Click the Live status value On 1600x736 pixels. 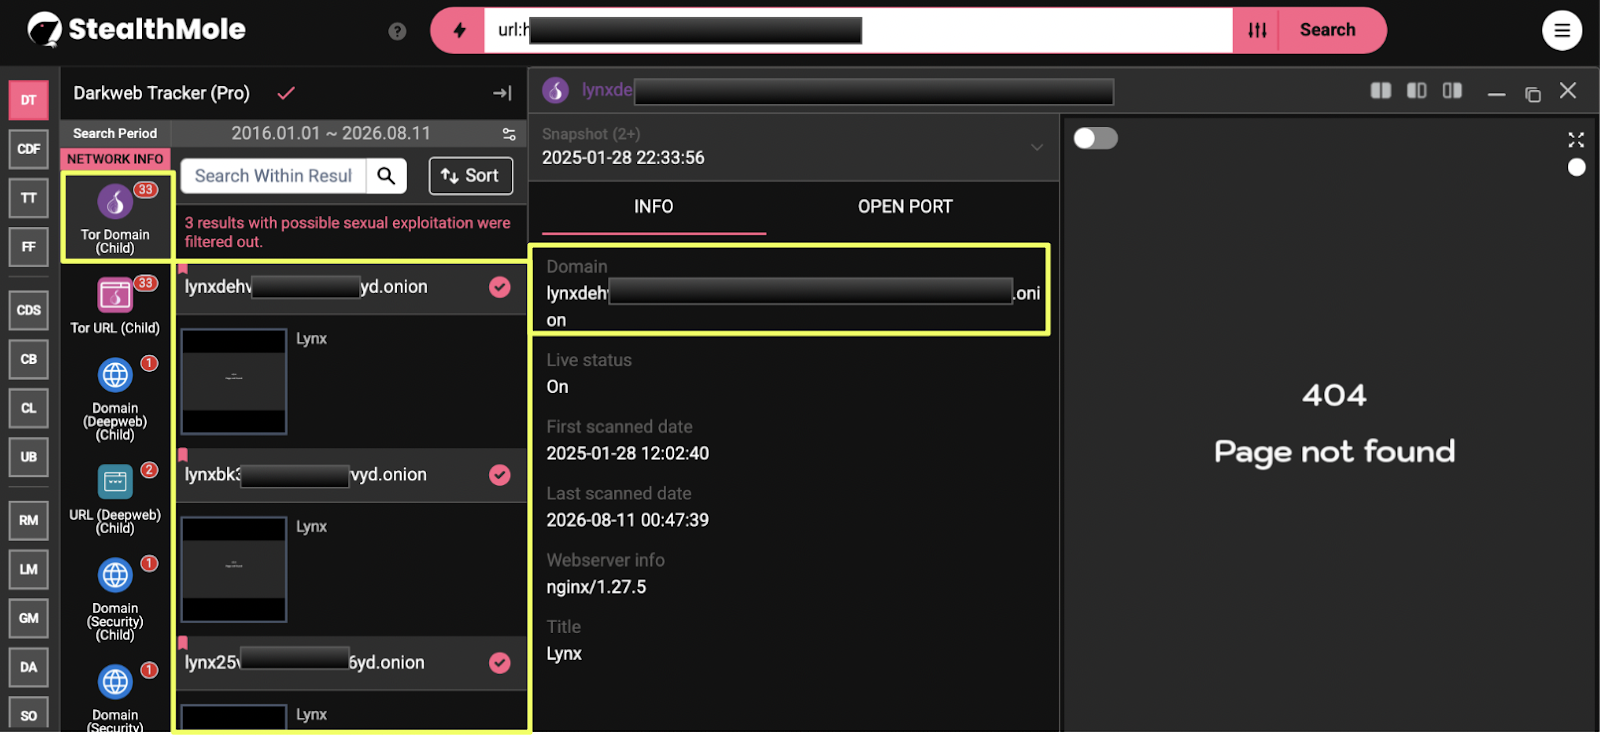557,387
